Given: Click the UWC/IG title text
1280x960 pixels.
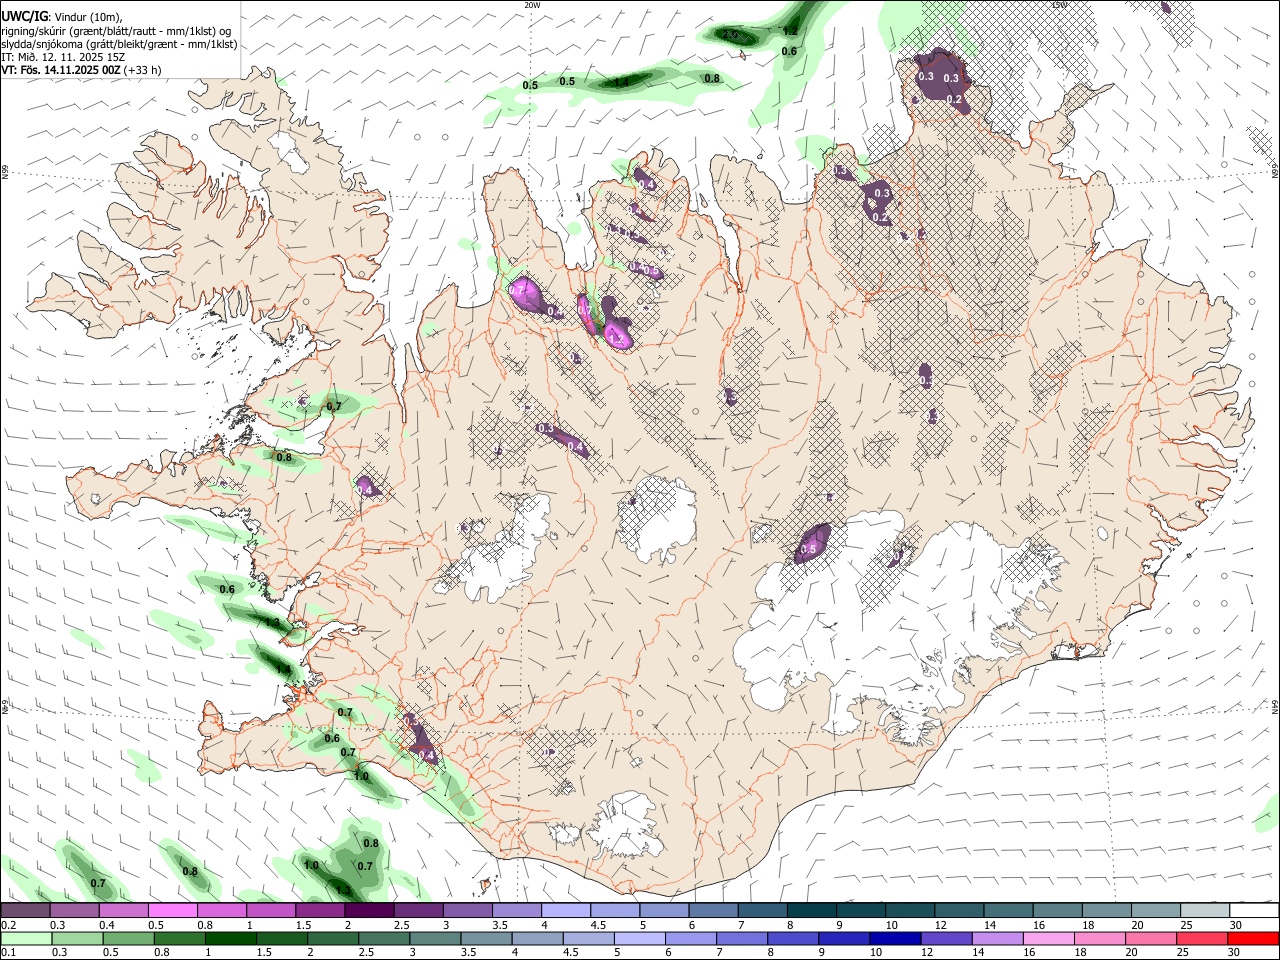Looking at the screenshot, I should pos(24,15).
